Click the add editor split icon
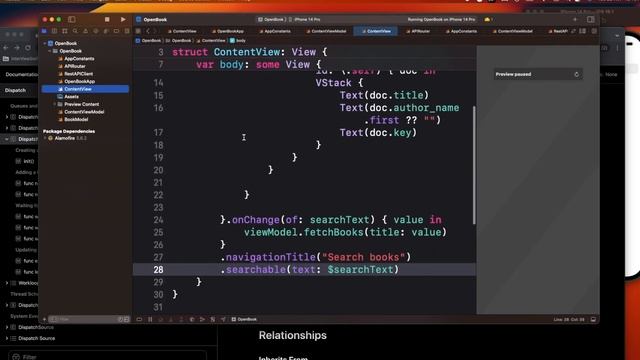 click(594, 31)
